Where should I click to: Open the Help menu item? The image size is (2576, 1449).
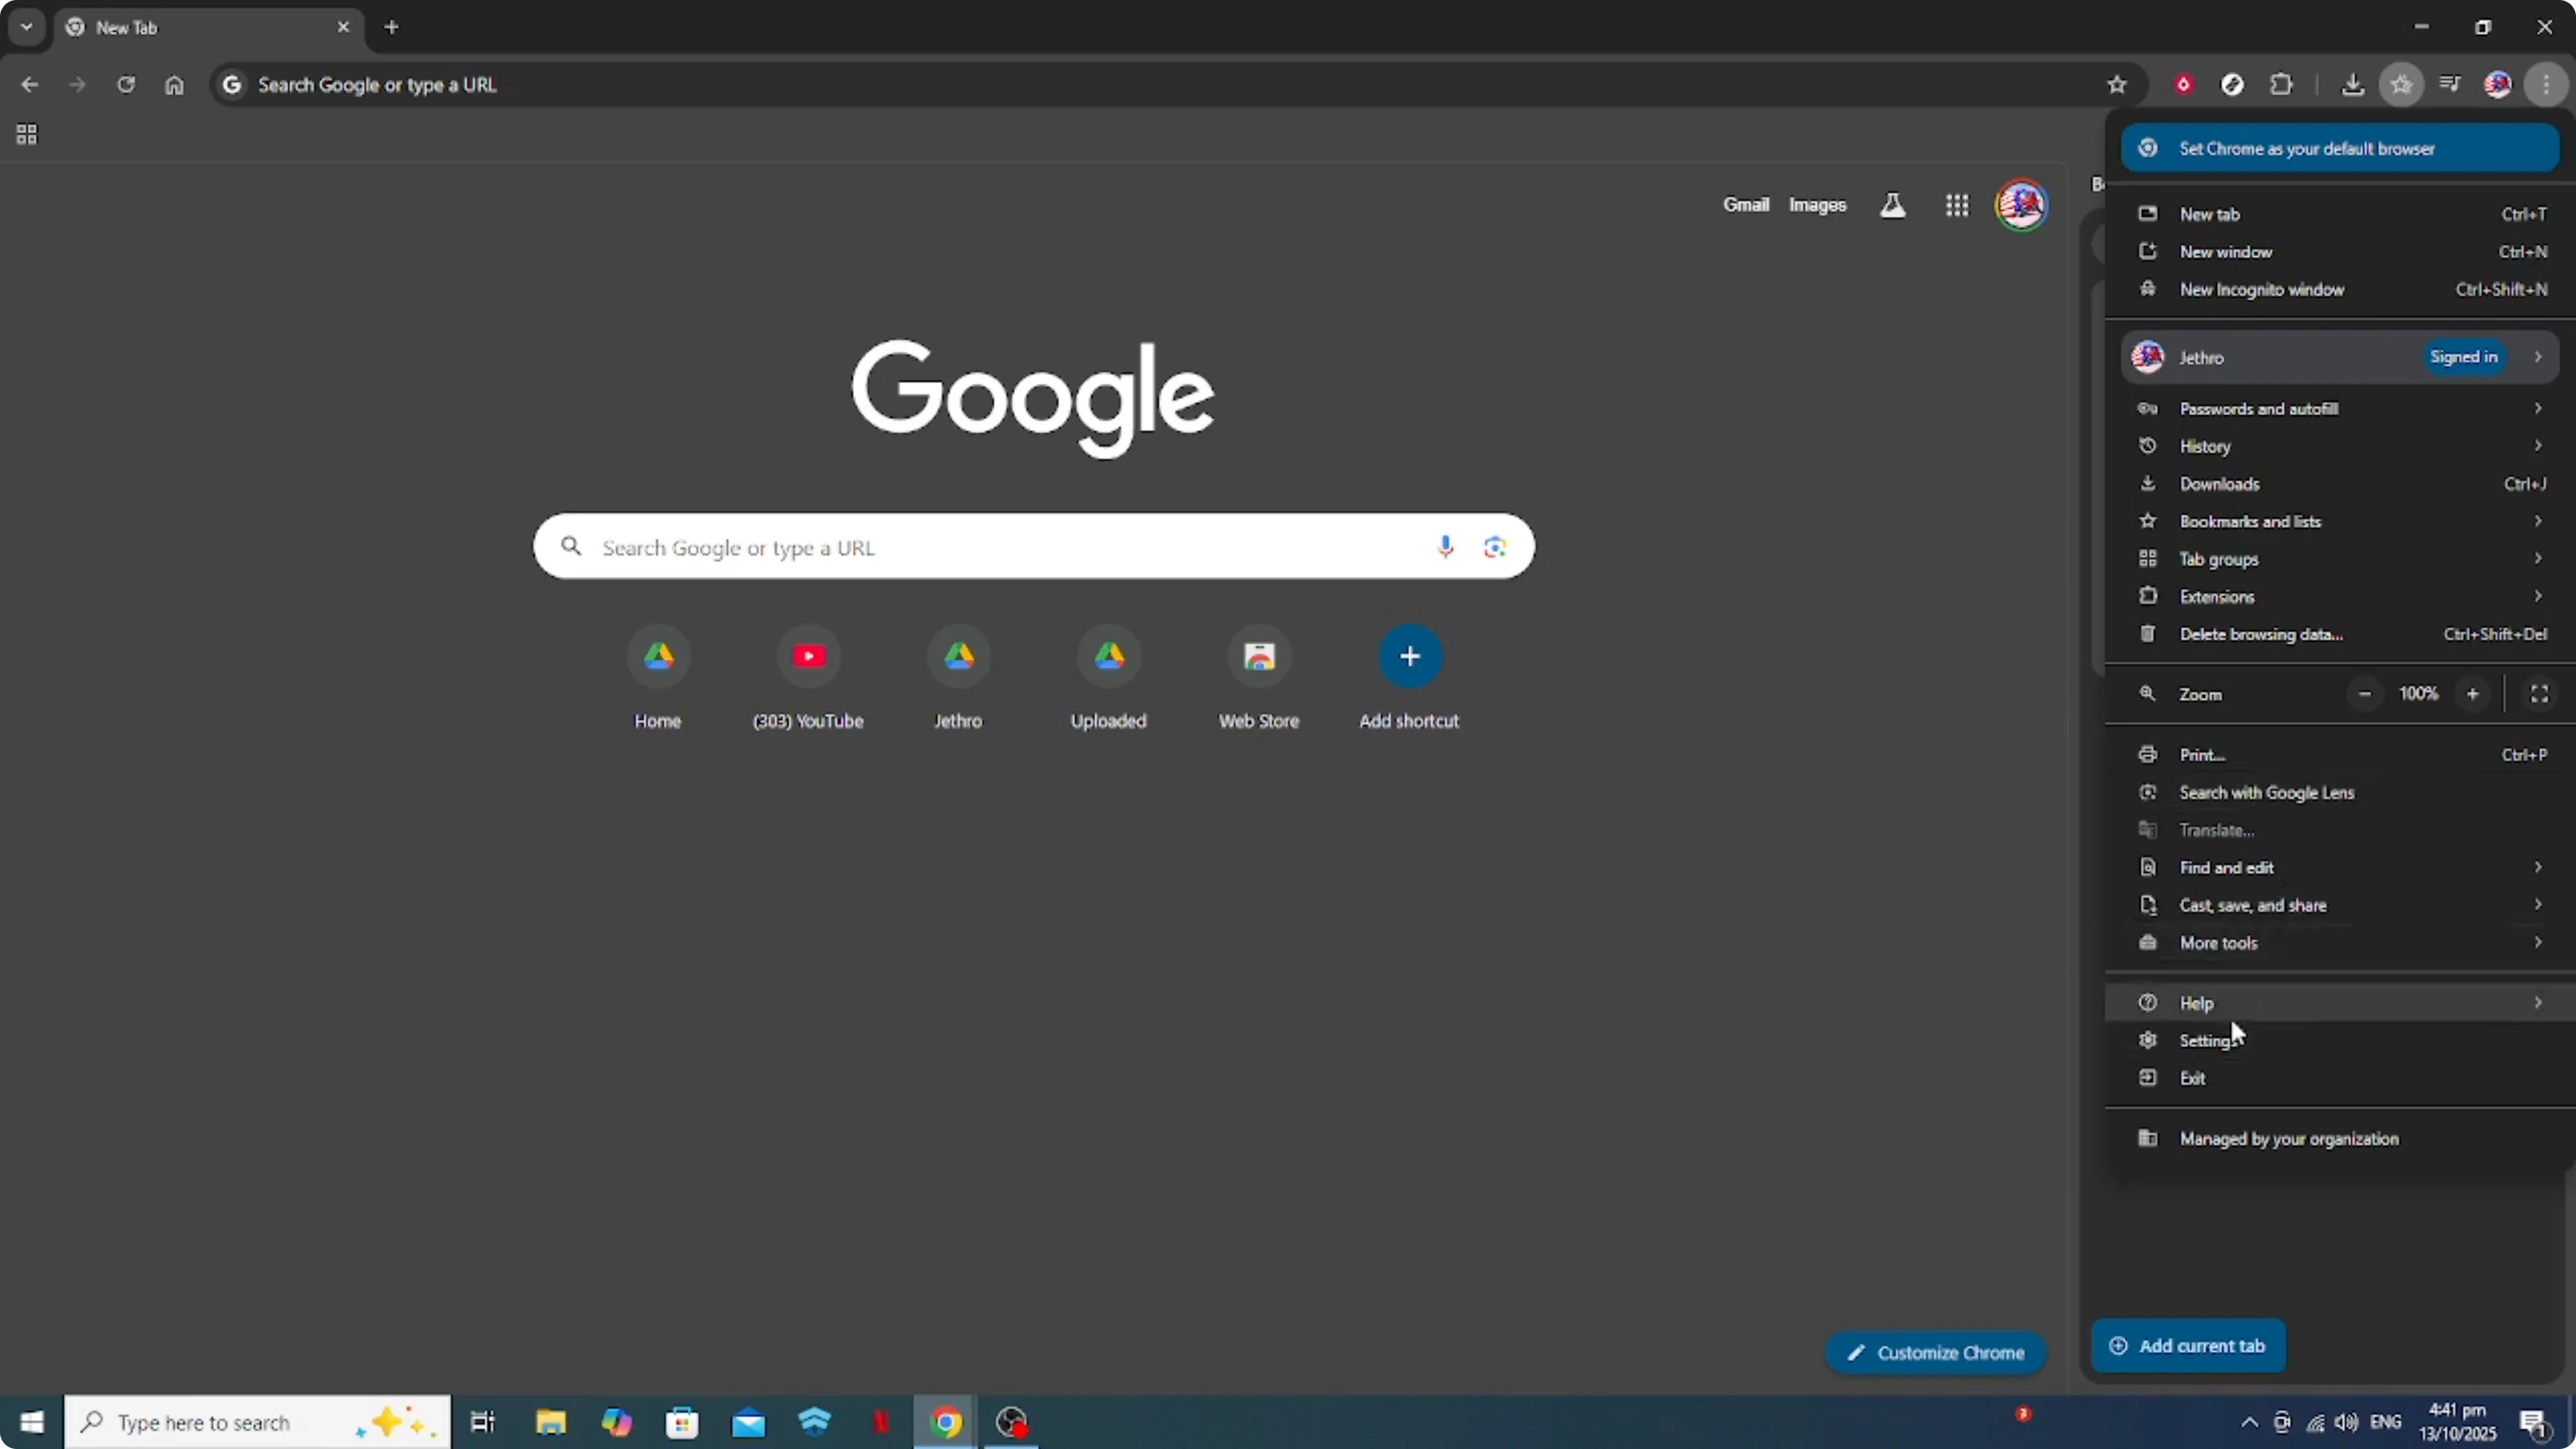(2339, 1003)
